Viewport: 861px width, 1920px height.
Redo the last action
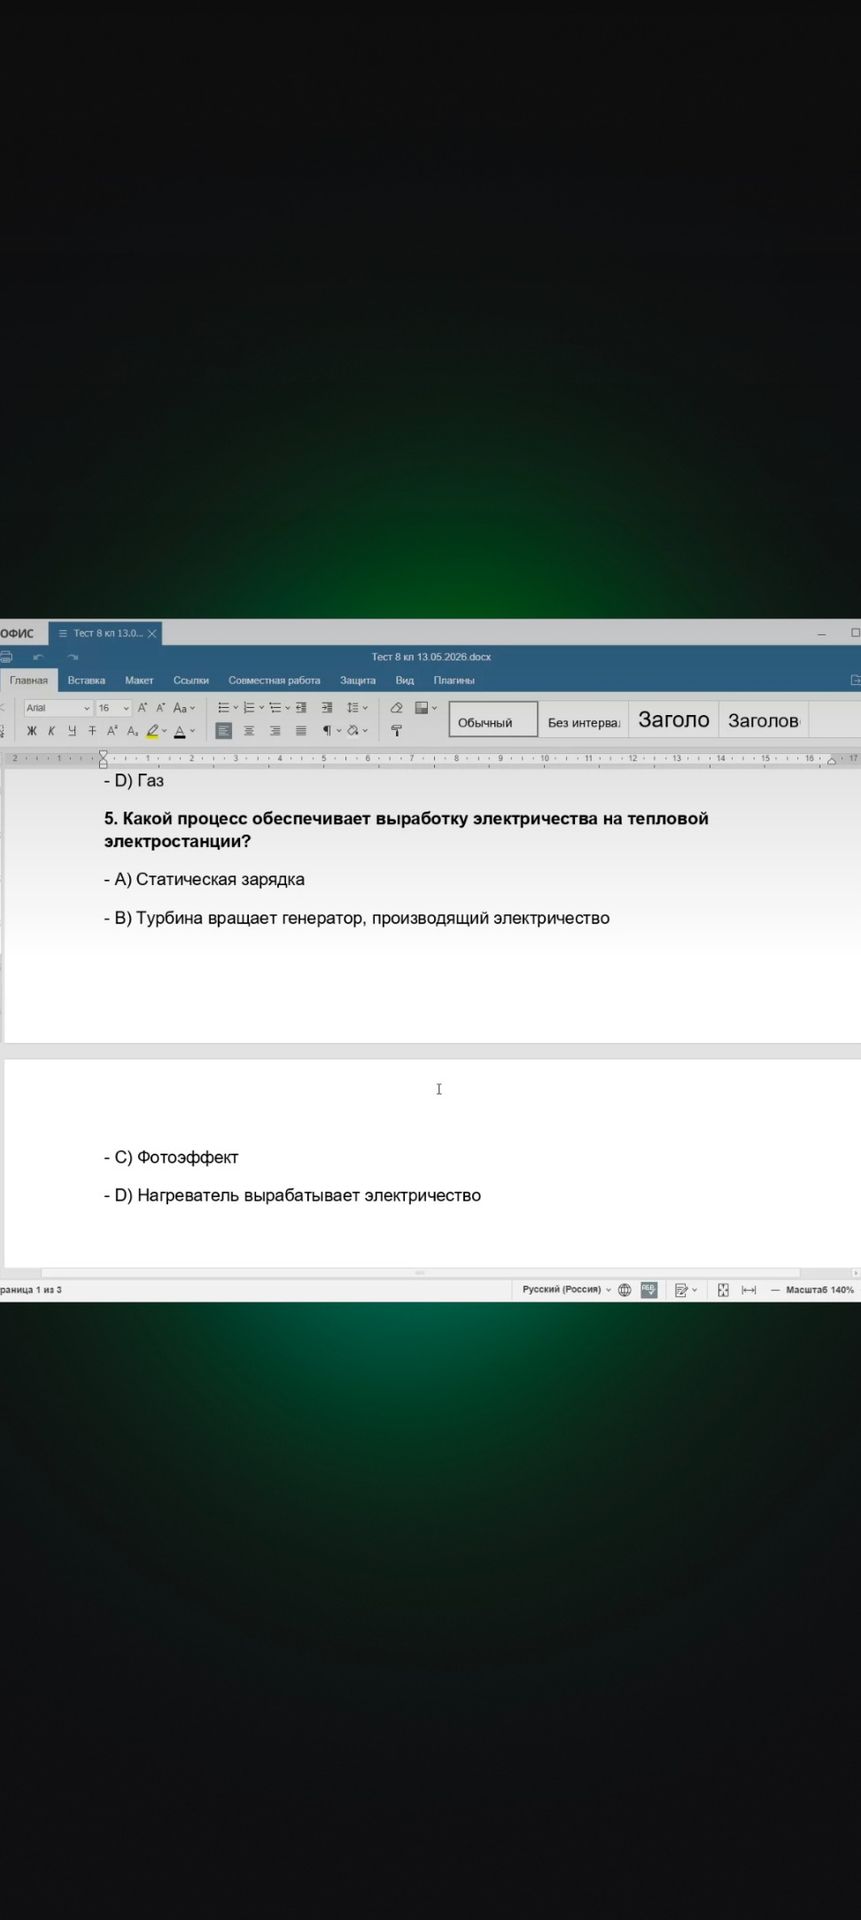click(73, 657)
